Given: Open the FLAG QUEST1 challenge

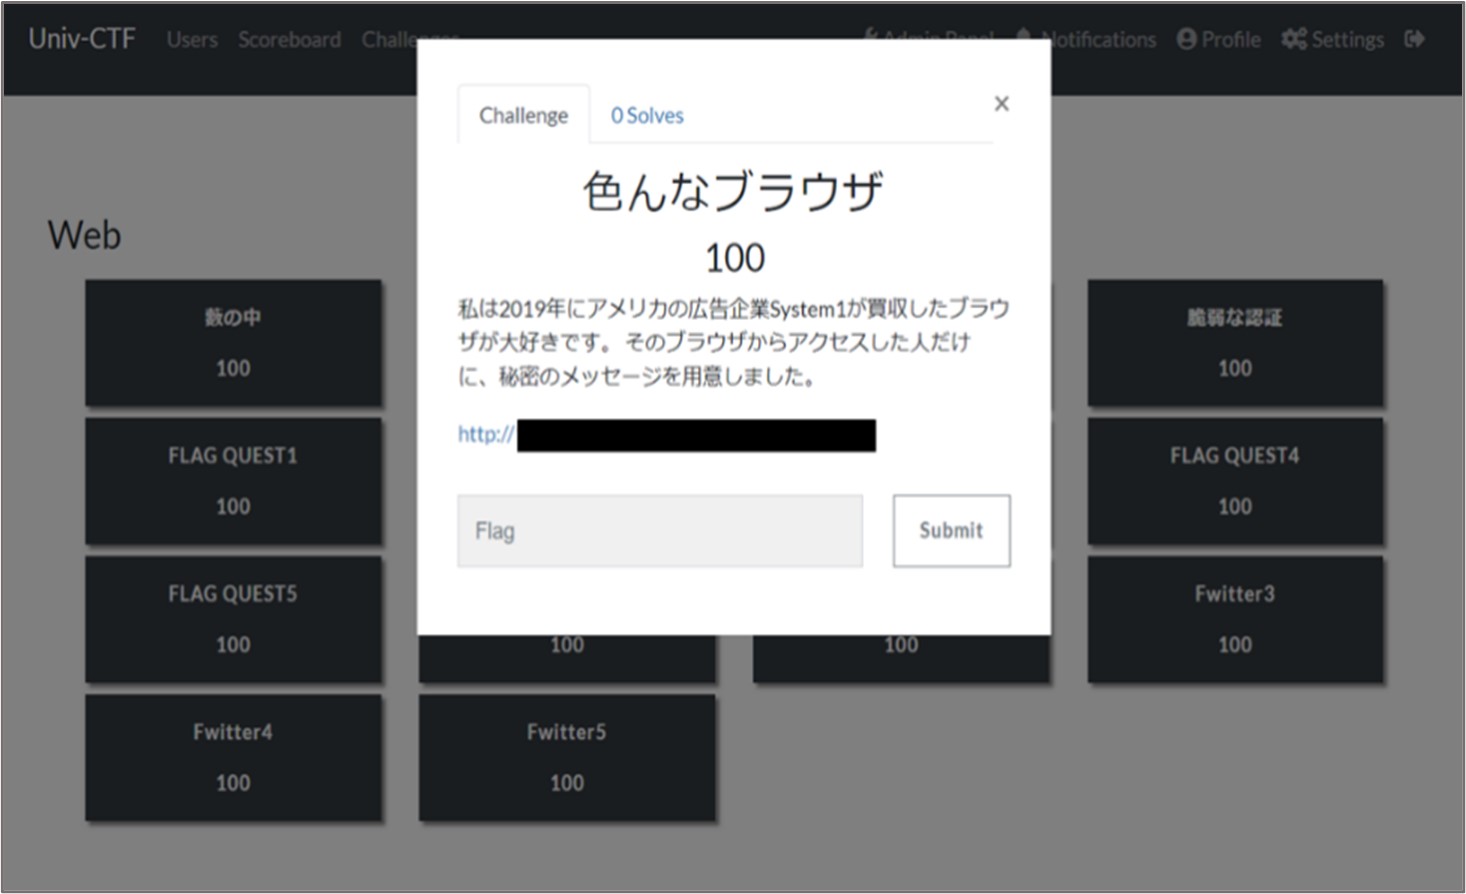Looking at the screenshot, I should [233, 481].
